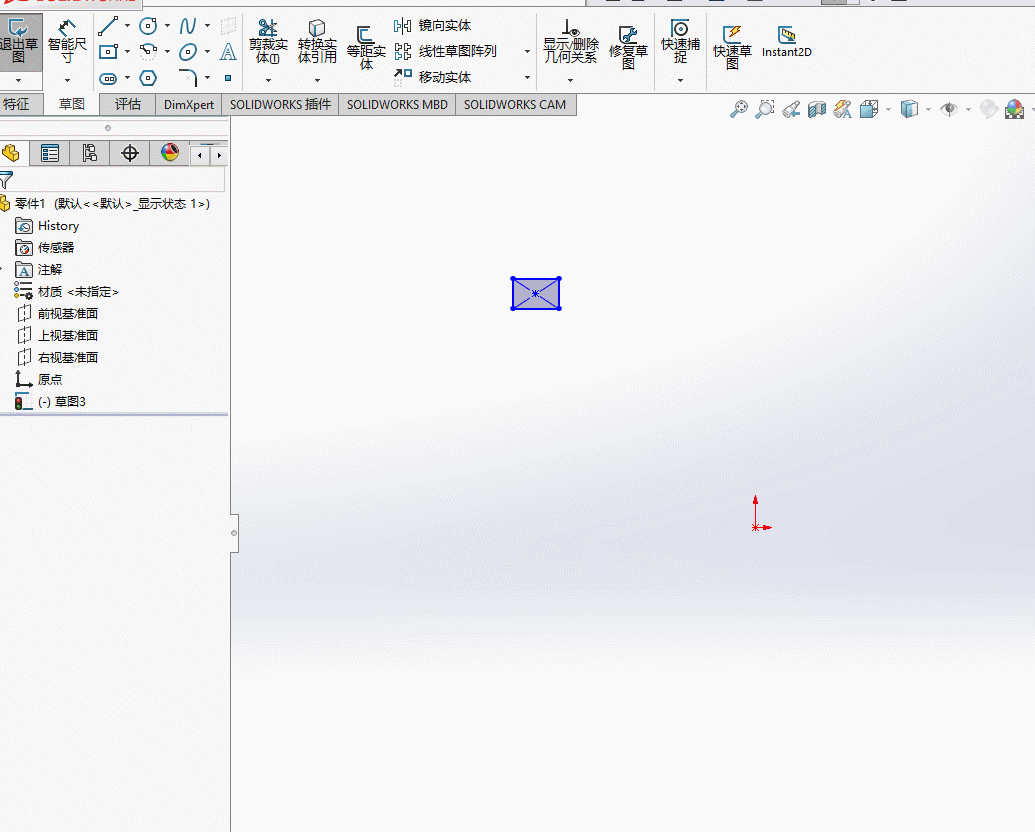
Task: Open the Circle tool dropdown arrow
Action: [167, 26]
